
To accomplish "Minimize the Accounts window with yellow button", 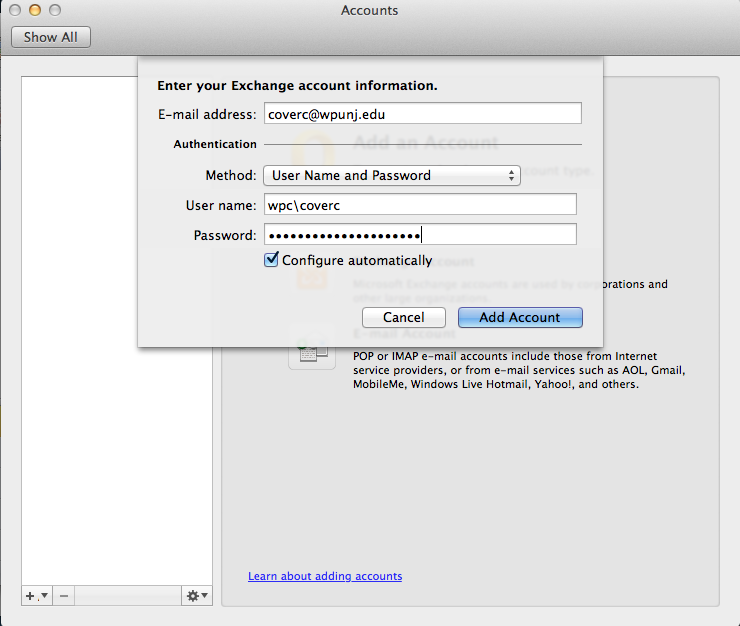I will [35, 10].
